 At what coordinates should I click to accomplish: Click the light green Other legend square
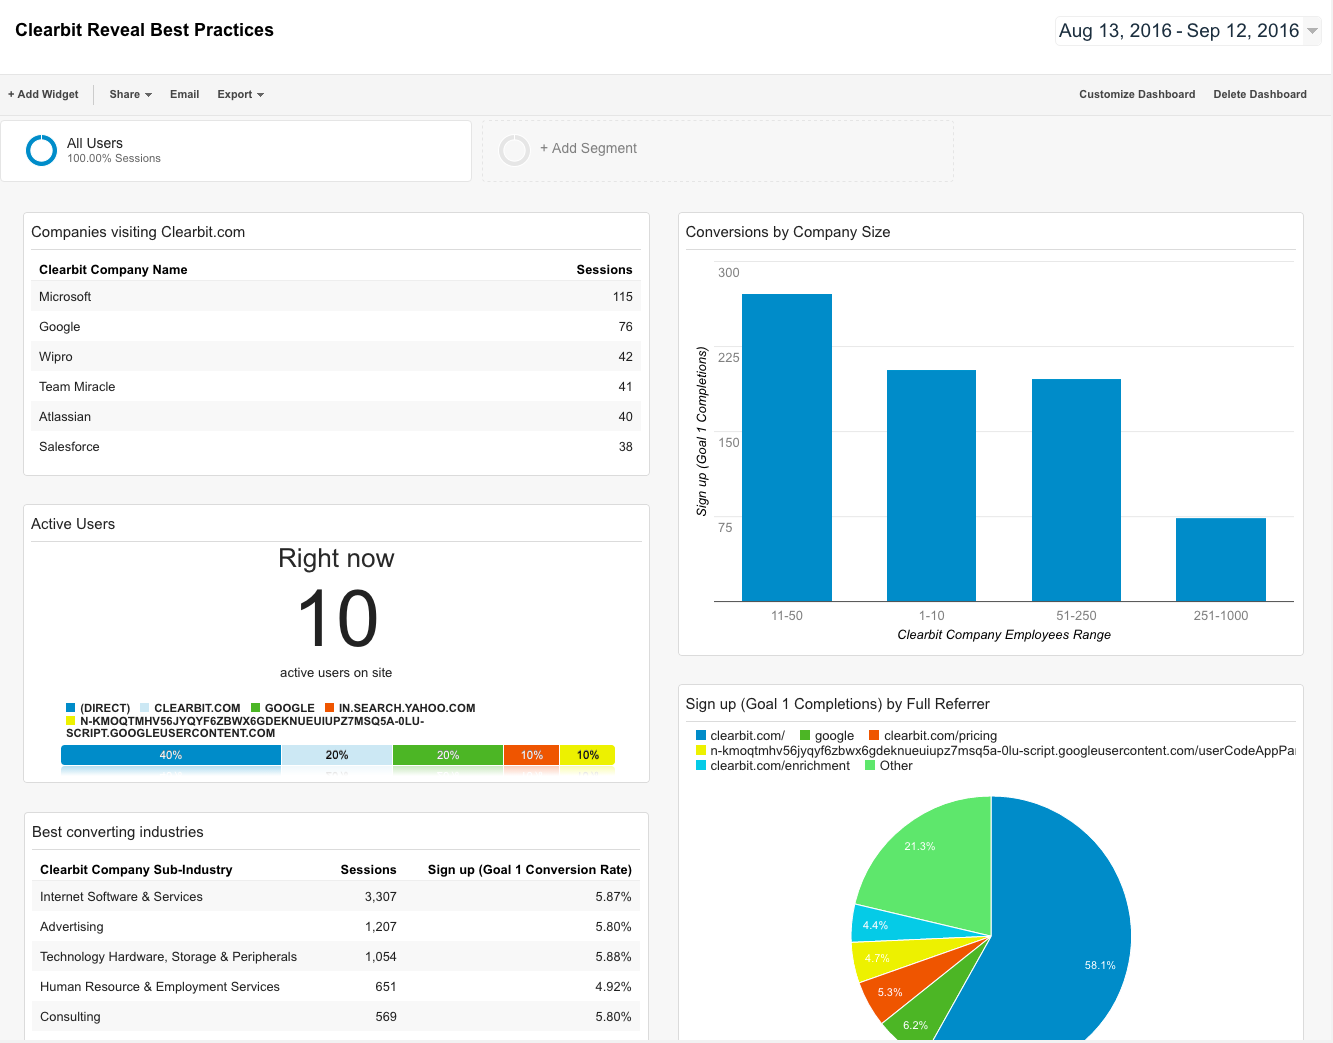[870, 765]
